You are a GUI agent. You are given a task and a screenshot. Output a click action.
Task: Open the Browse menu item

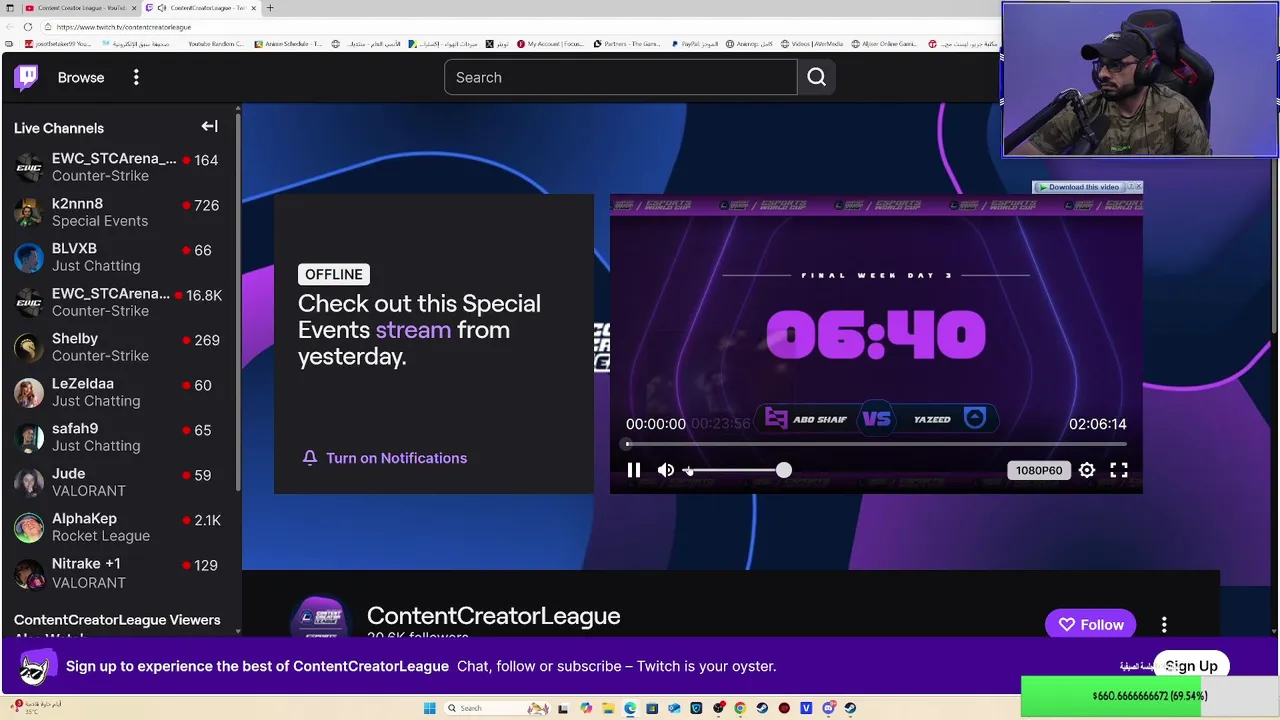81,77
